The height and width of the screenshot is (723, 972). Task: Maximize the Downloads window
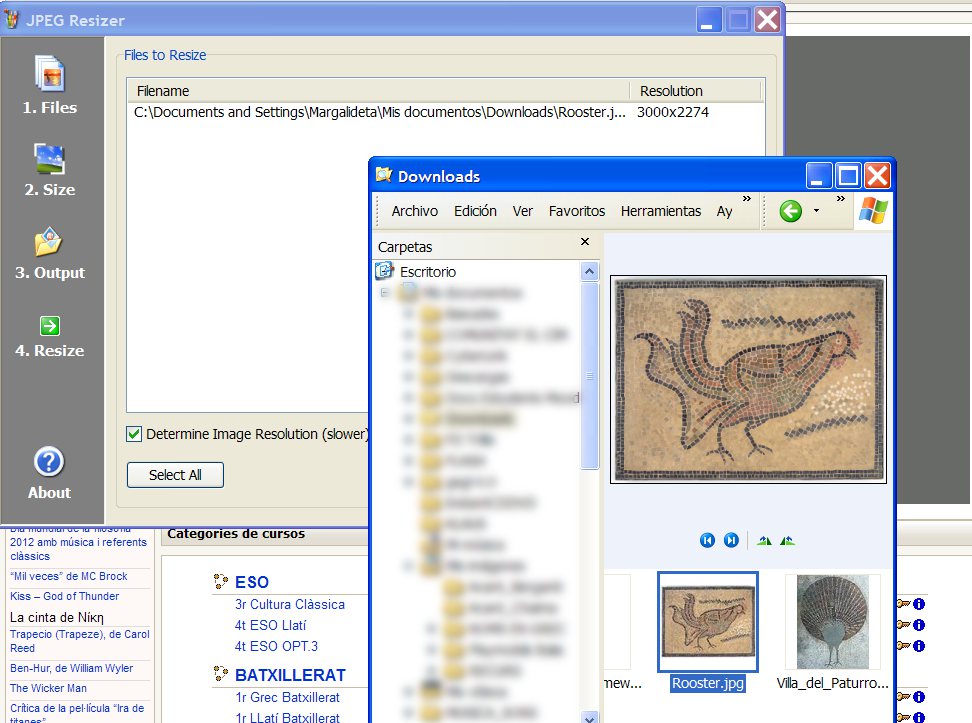[847, 175]
